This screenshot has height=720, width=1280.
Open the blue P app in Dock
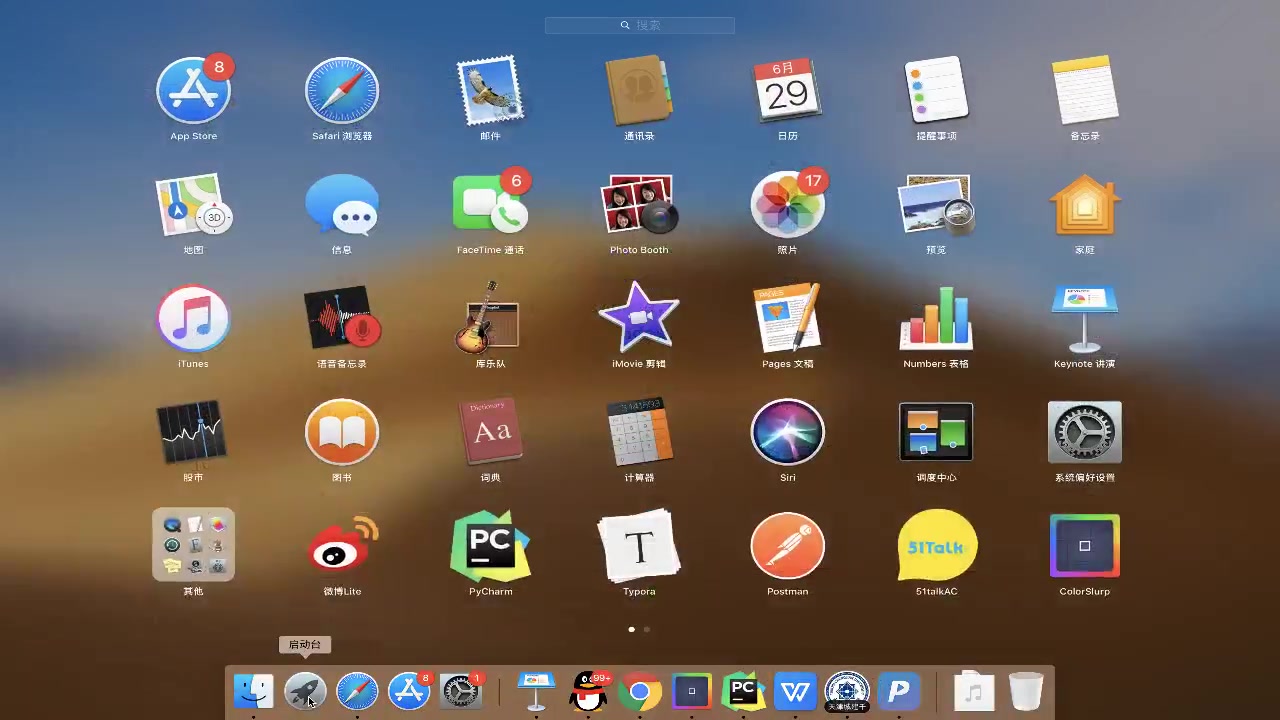coord(899,691)
